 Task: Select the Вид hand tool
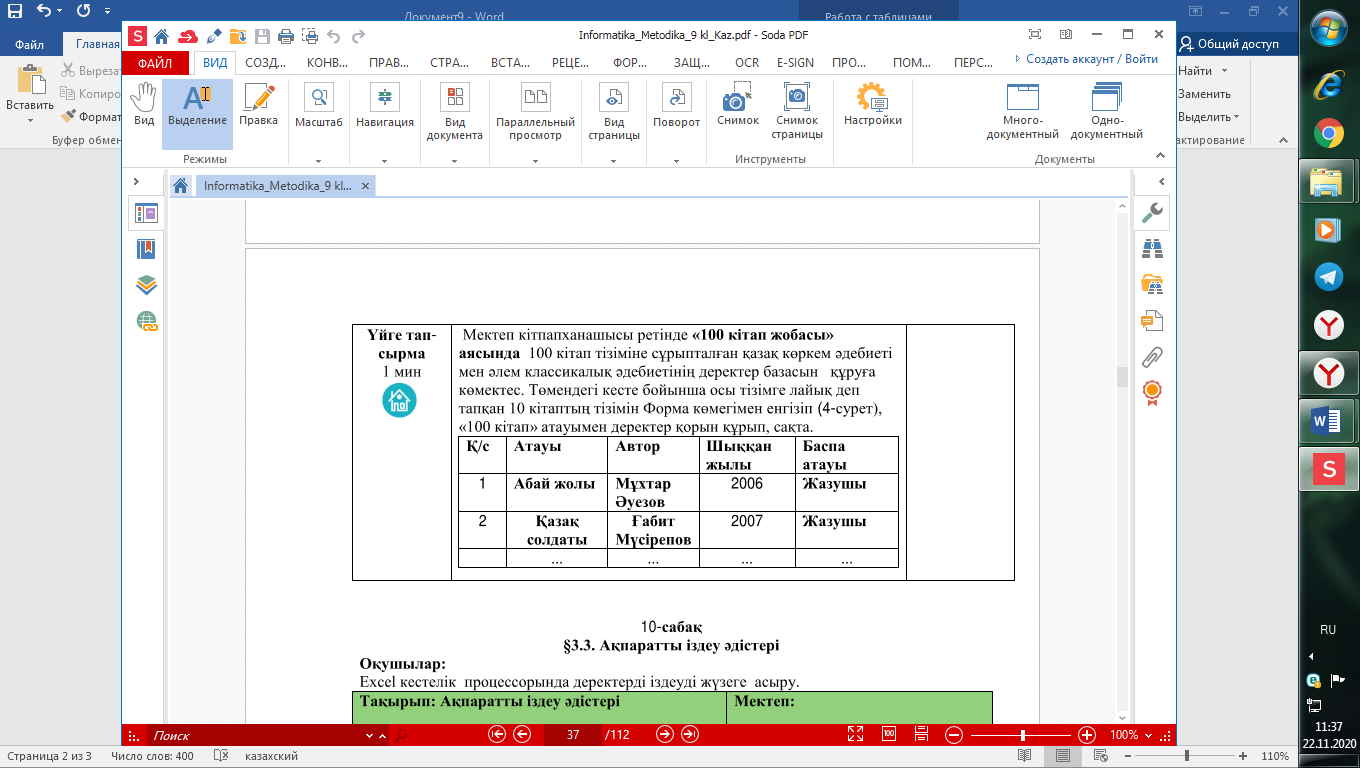click(x=144, y=104)
